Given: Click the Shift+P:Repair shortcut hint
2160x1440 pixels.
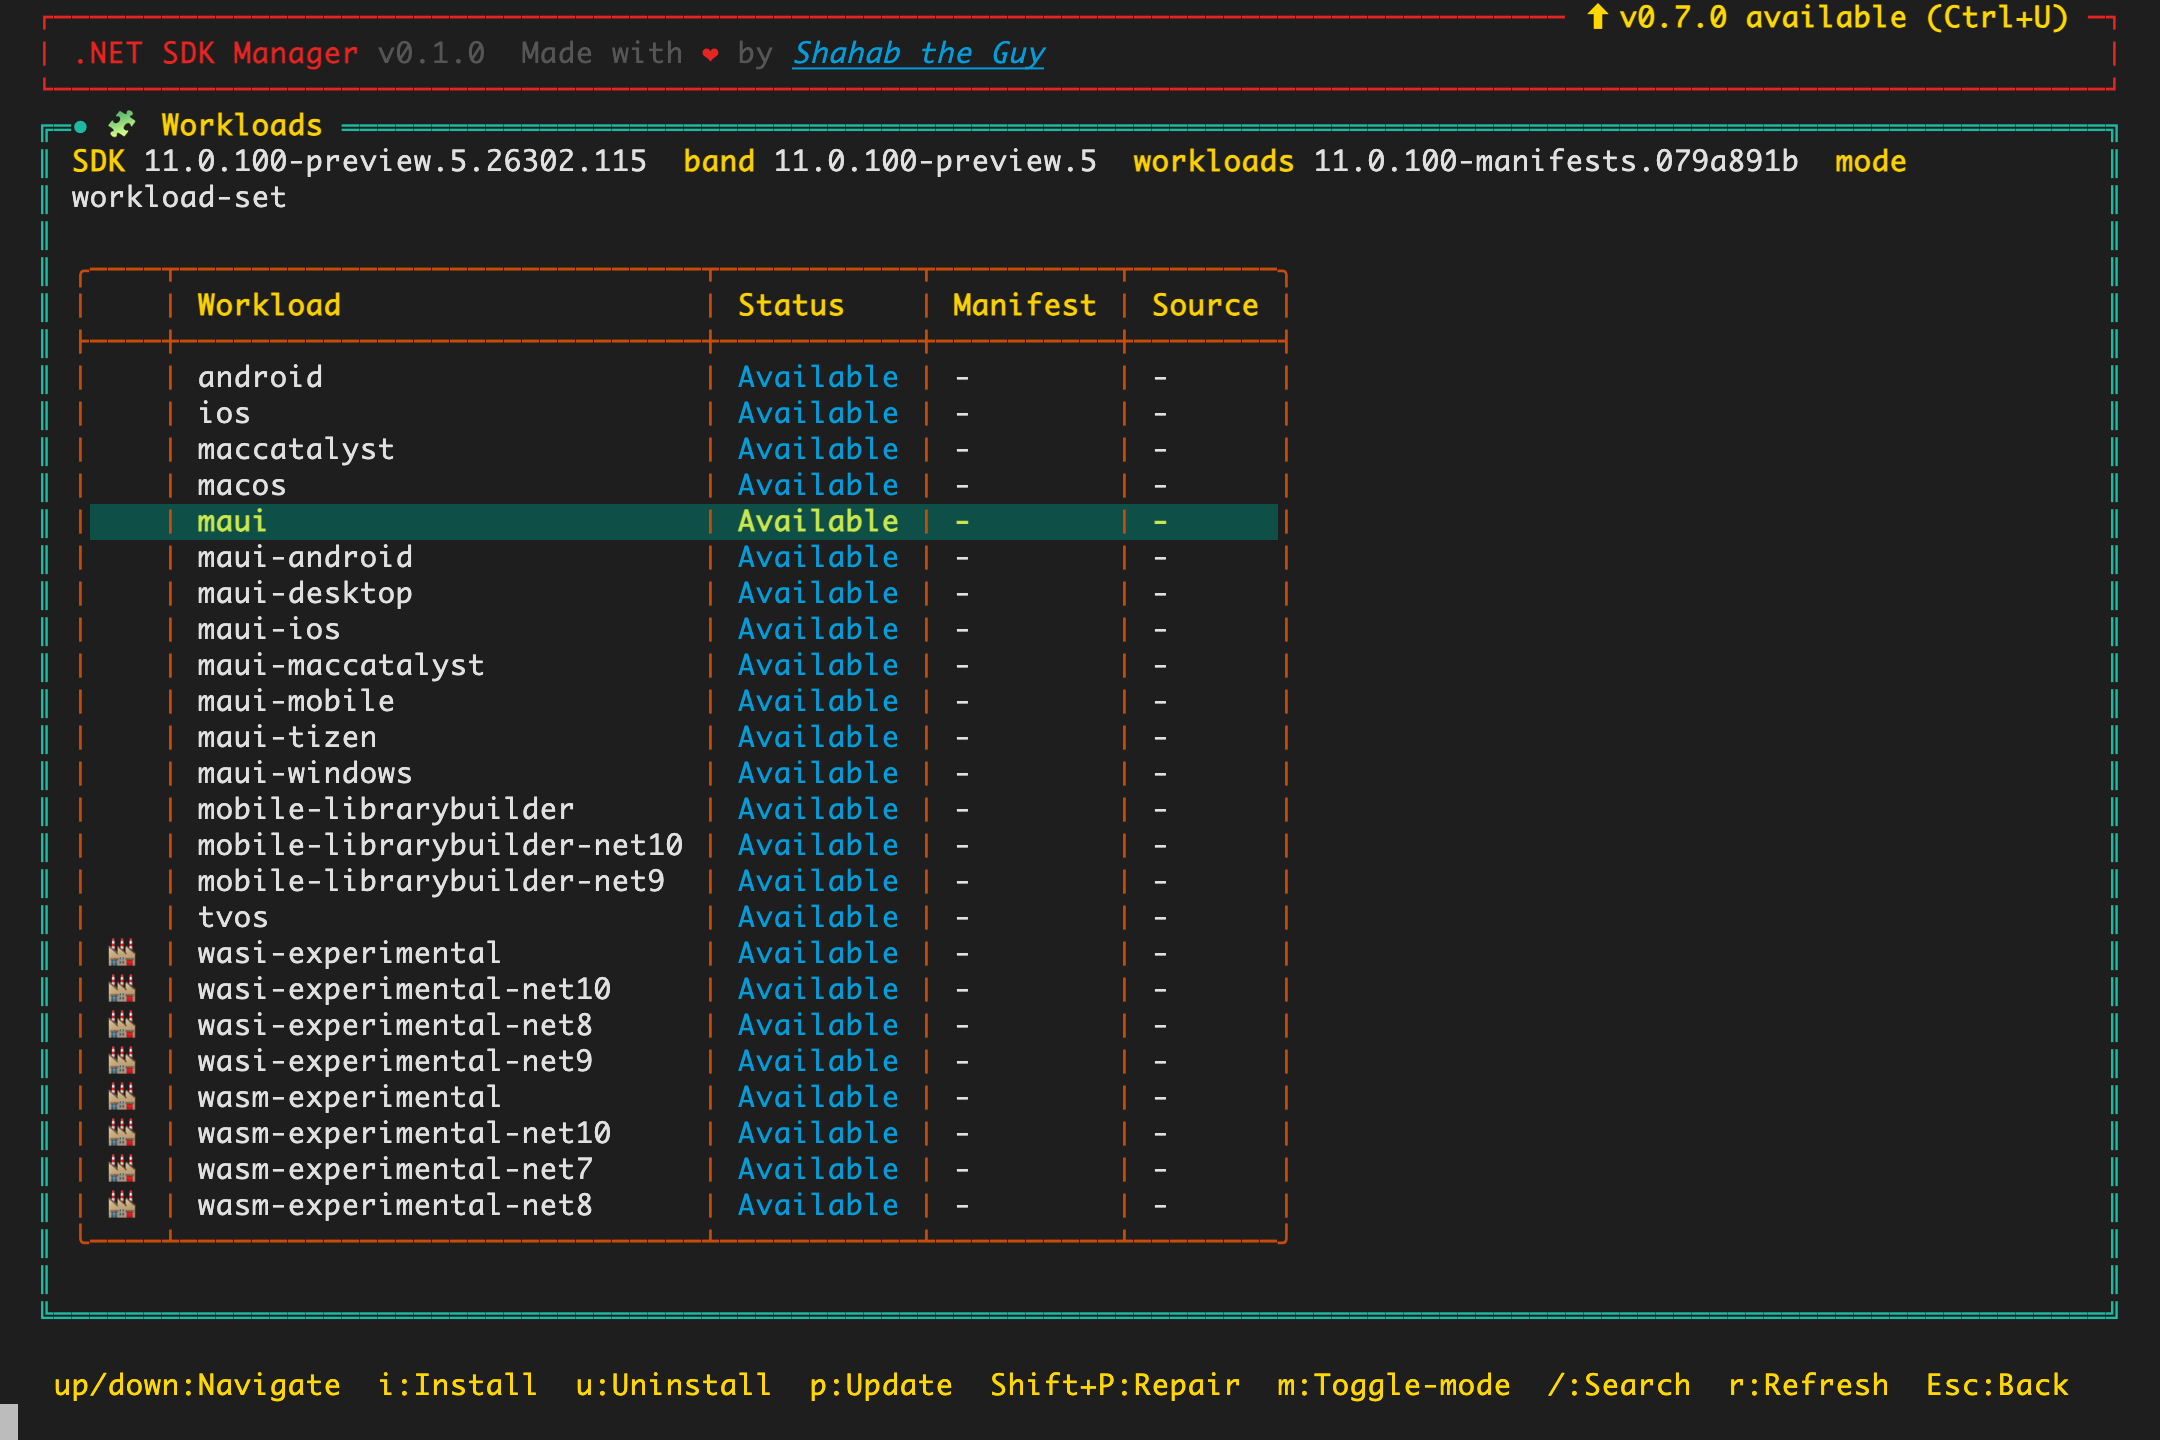Looking at the screenshot, I should pyautogui.click(x=1115, y=1385).
